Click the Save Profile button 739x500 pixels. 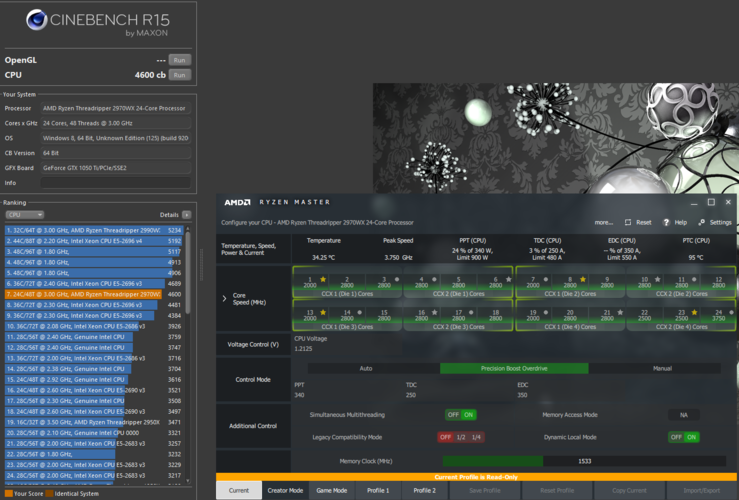pos(485,491)
